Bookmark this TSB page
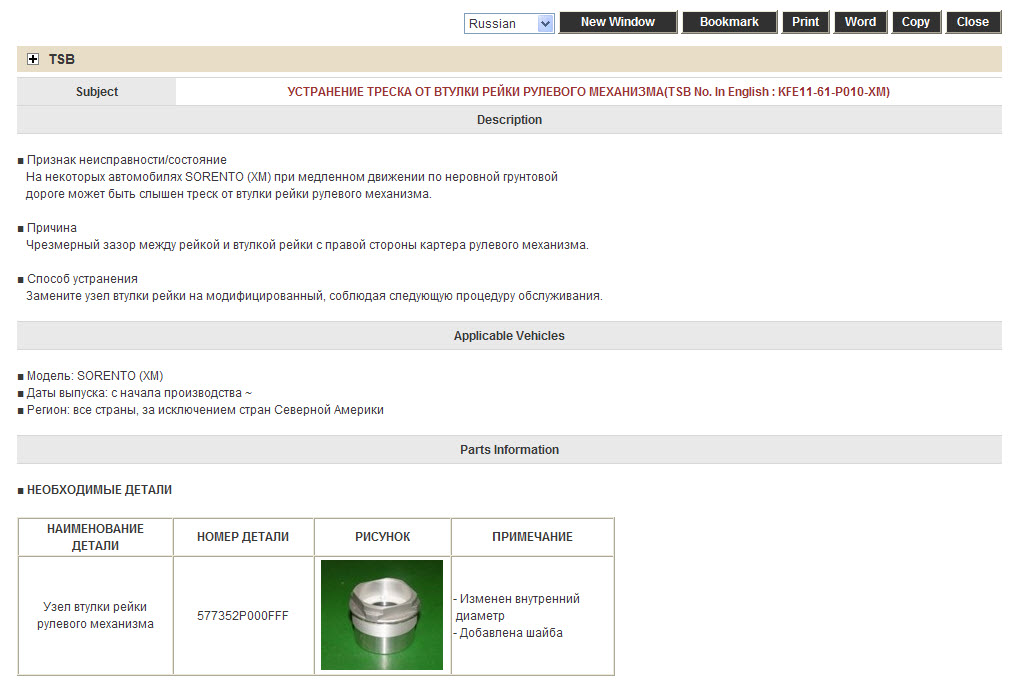Viewport: 1013px width, 685px height. (x=728, y=22)
